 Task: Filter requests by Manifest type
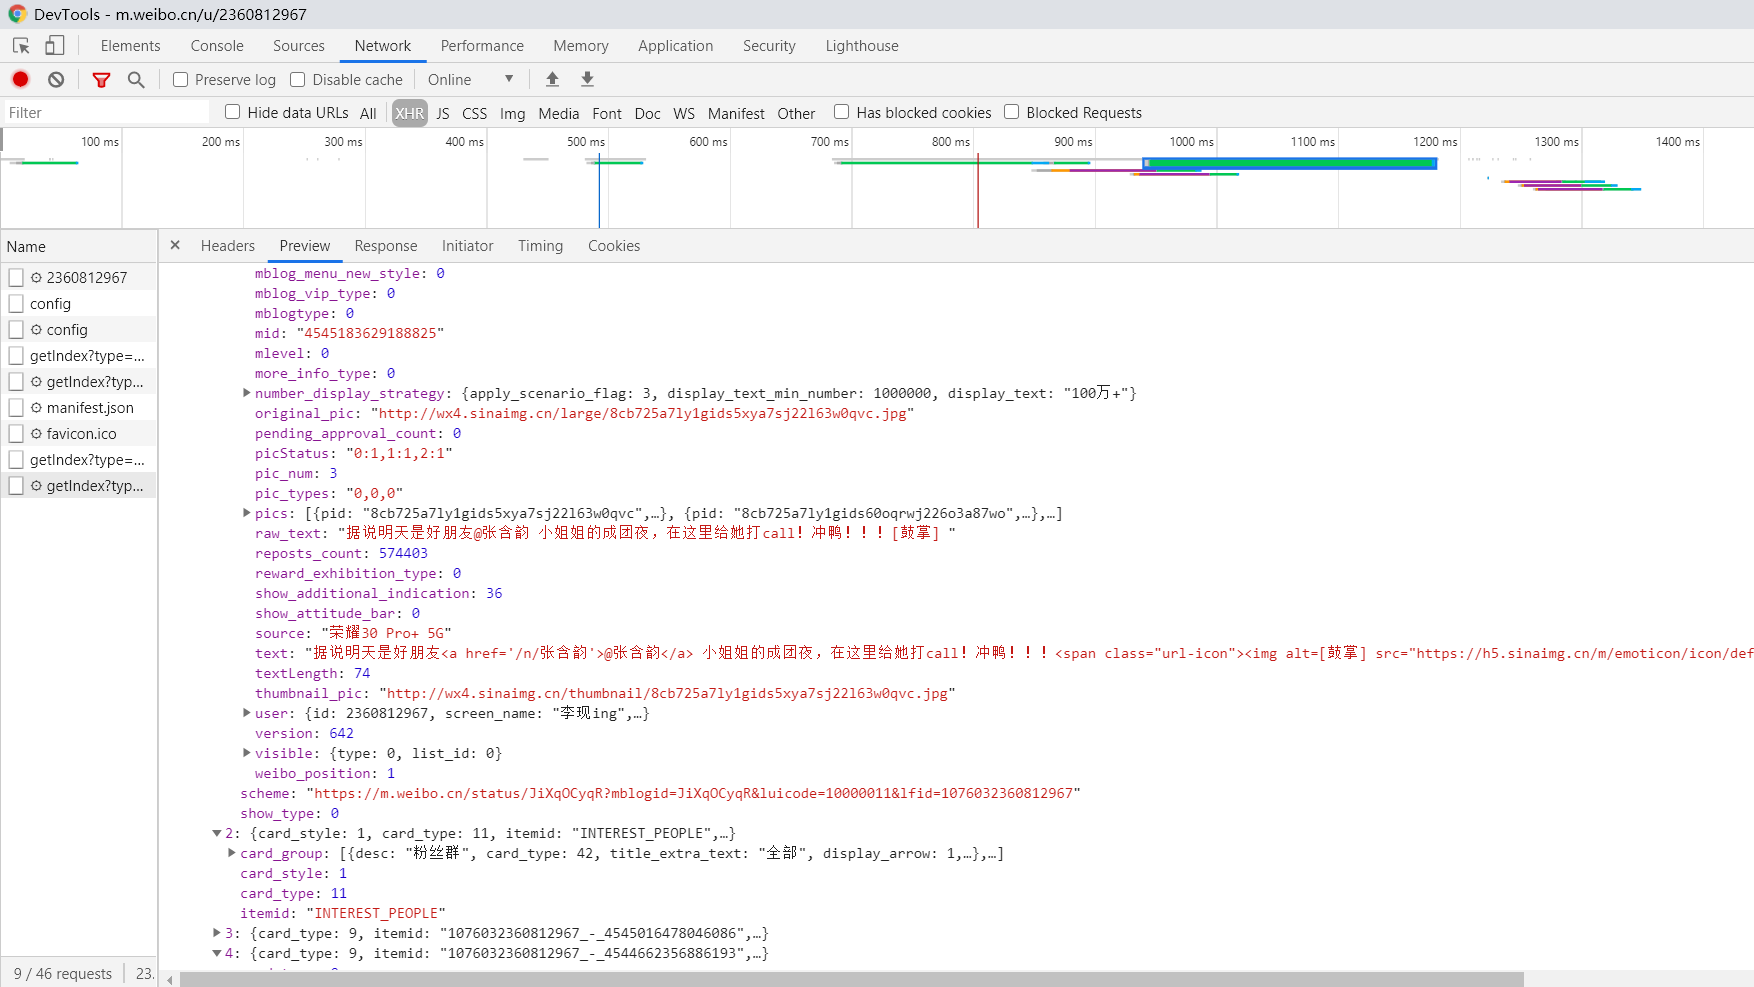(x=736, y=113)
